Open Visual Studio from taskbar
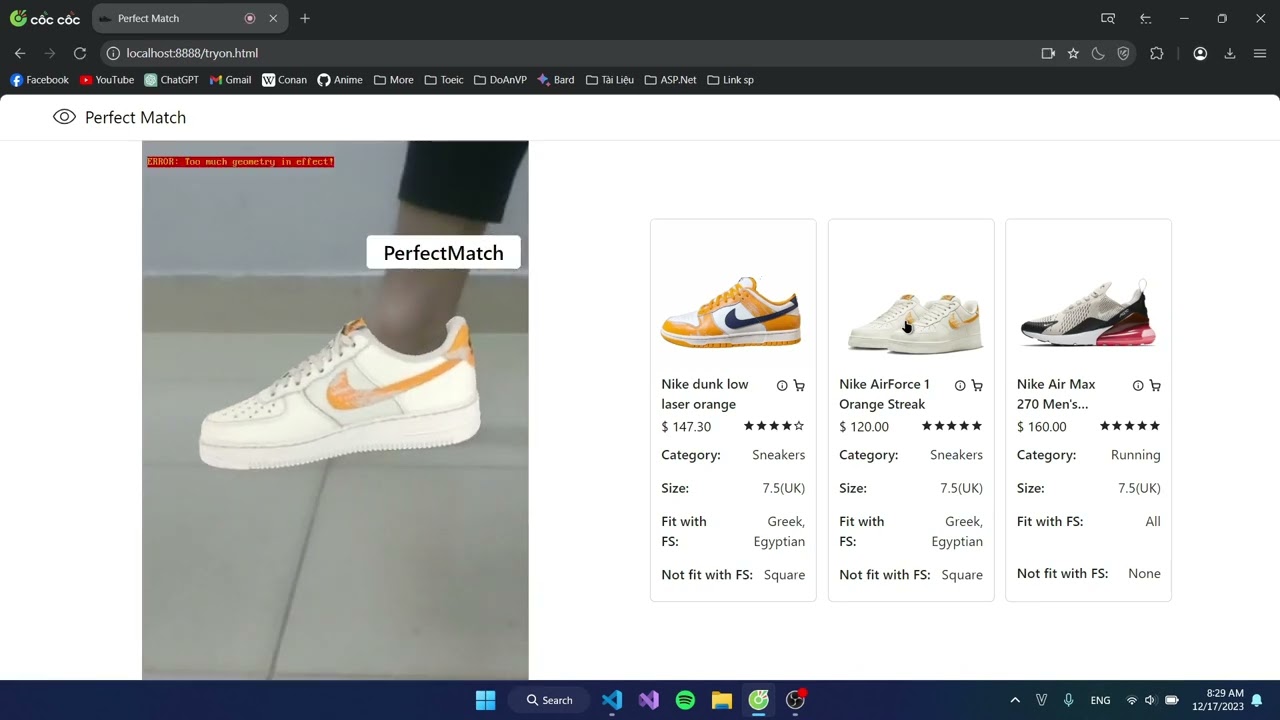The image size is (1280, 720). 649,700
